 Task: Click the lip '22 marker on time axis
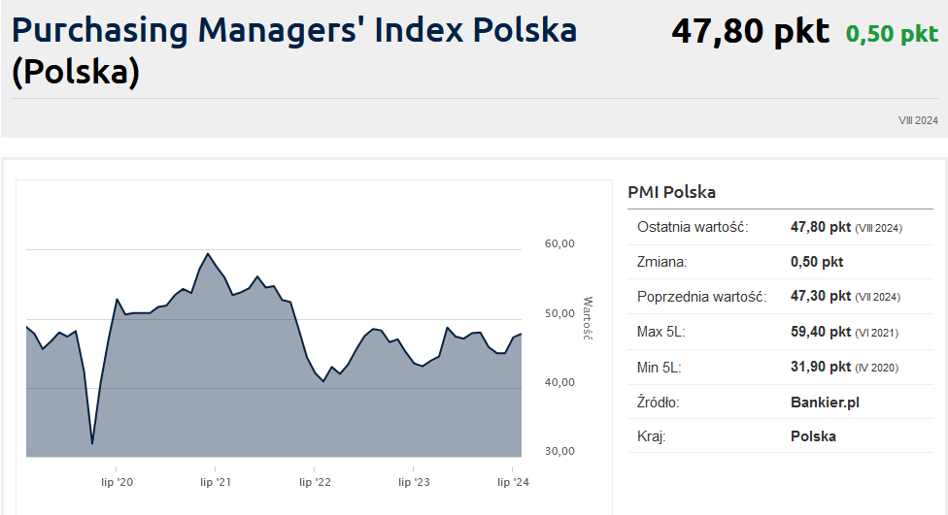tap(315, 483)
